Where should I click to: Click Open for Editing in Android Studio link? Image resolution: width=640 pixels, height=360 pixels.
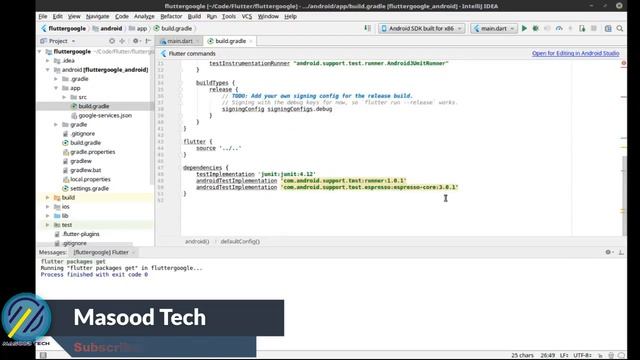[x=576, y=53]
